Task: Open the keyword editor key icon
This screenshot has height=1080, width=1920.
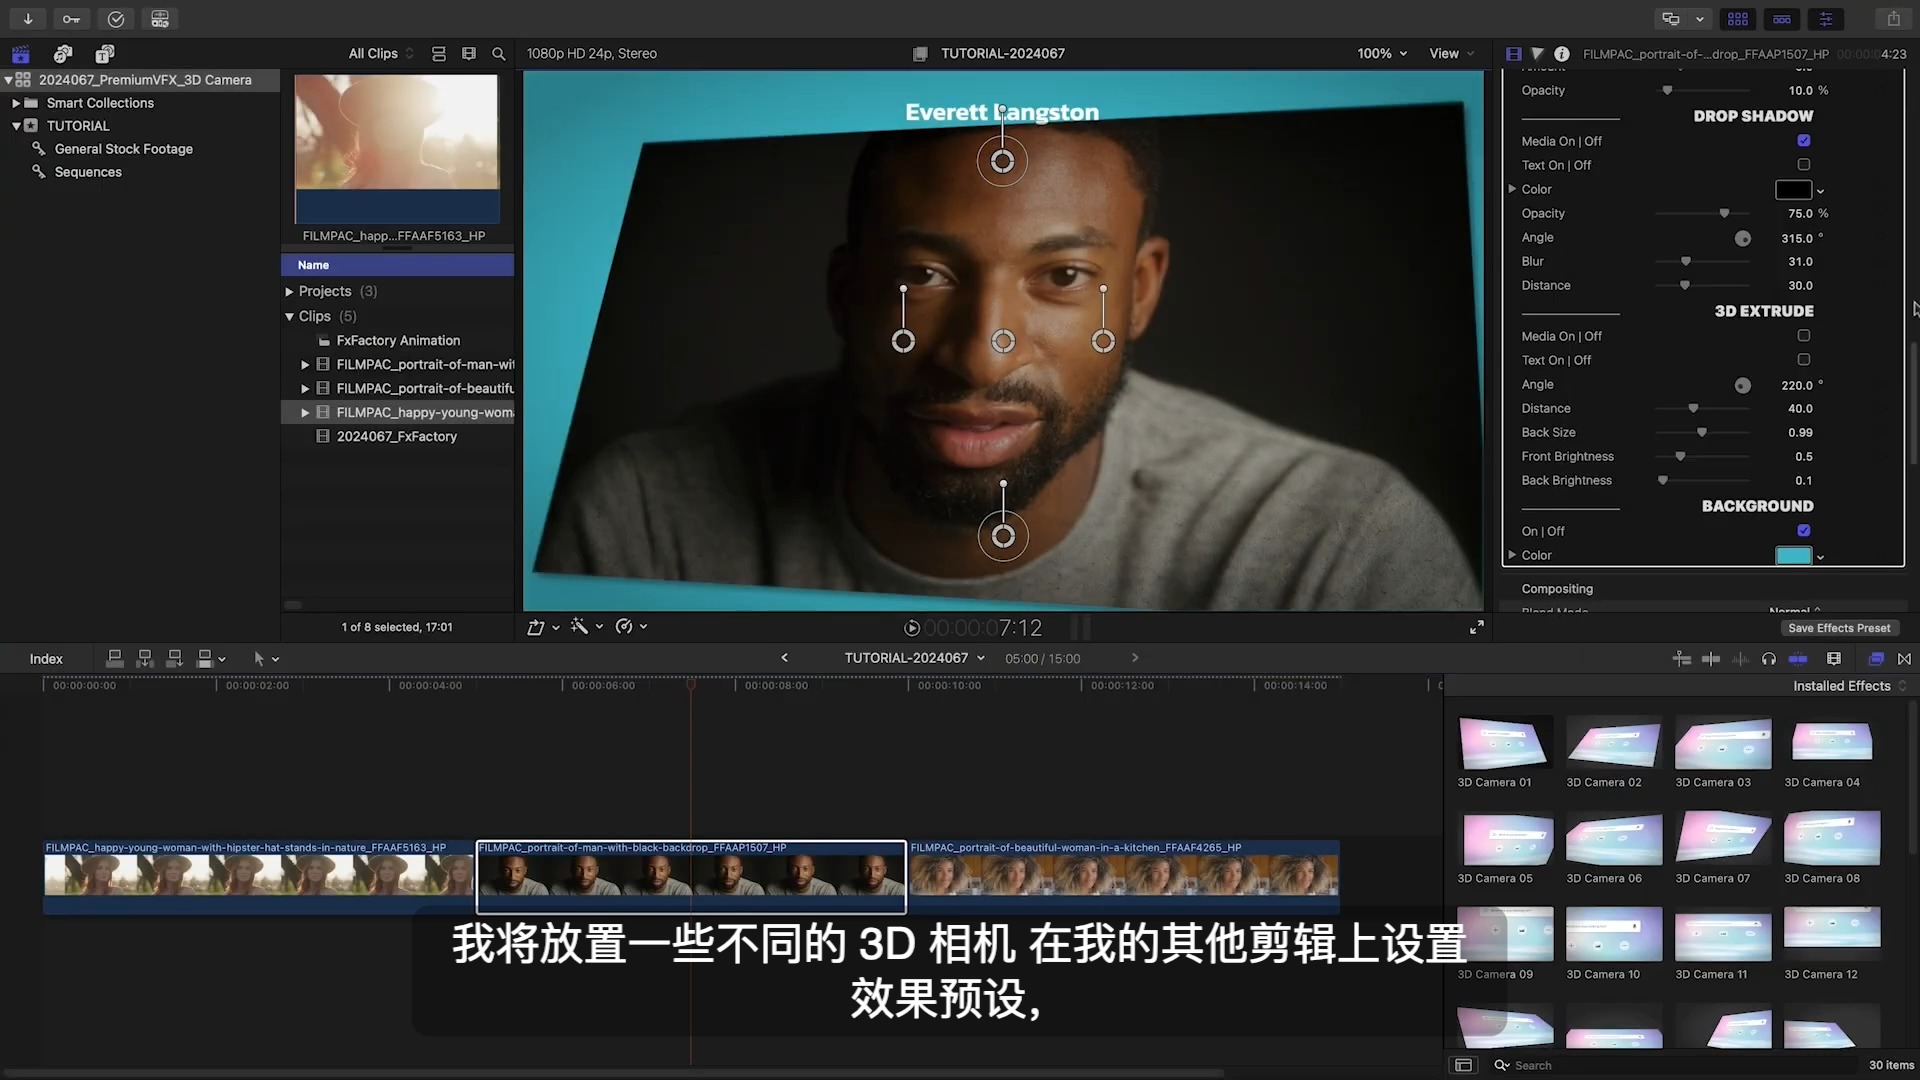Action: click(x=71, y=19)
